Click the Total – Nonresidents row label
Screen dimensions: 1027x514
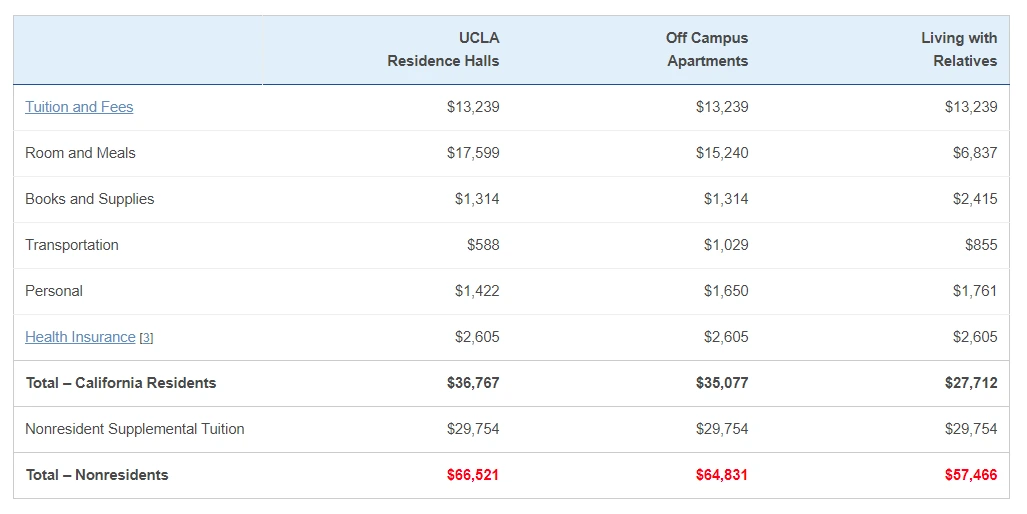pyautogui.click(x=97, y=475)
